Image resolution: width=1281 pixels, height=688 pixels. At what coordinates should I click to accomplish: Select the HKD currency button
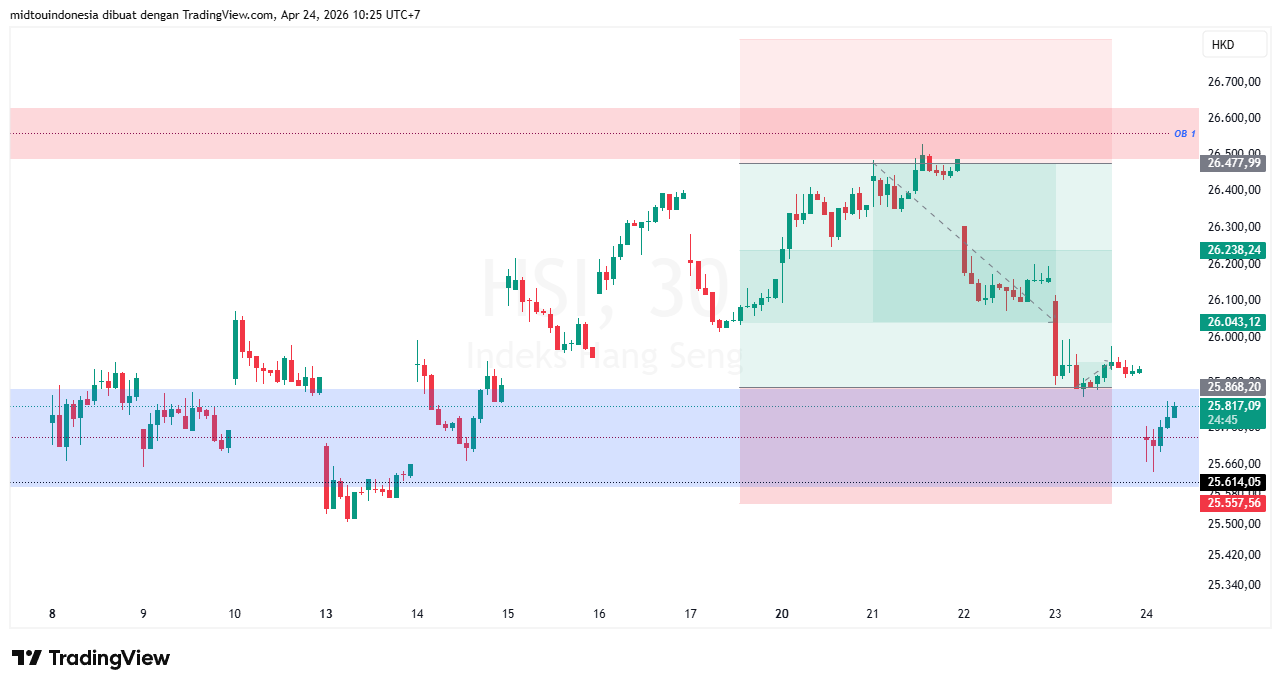click(x=1234, y=44)
